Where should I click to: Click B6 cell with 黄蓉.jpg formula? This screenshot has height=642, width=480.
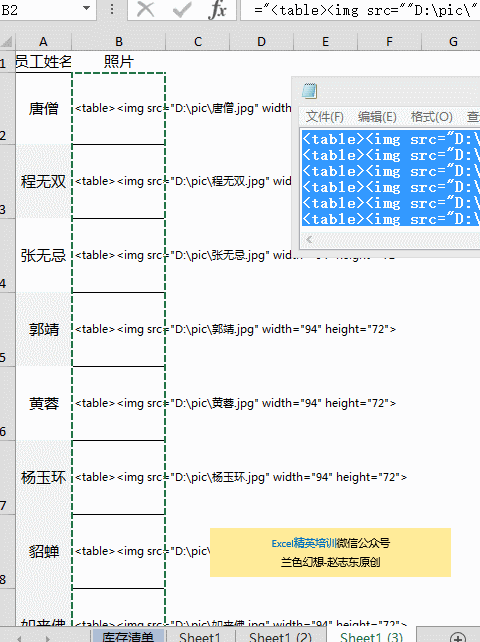coord(118,404)
